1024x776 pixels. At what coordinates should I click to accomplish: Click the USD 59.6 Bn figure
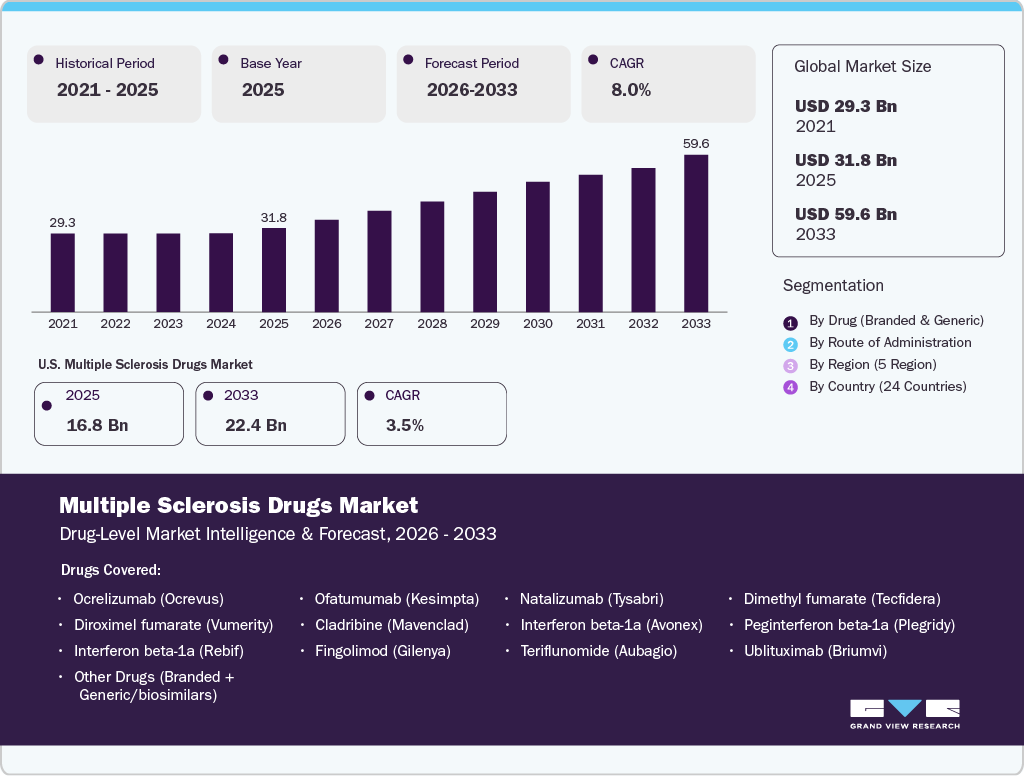tap(846, 214)
